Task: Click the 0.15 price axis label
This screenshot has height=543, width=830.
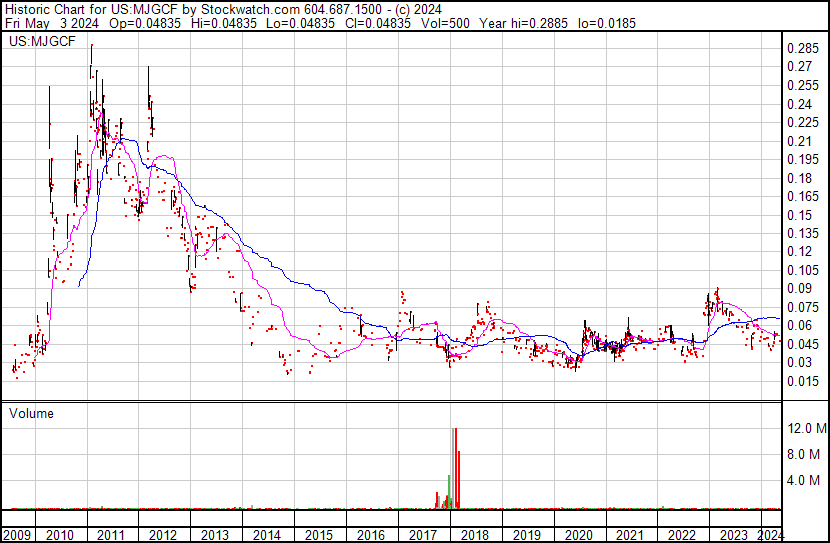Action: pyautogui.click(x=799, y=215)
